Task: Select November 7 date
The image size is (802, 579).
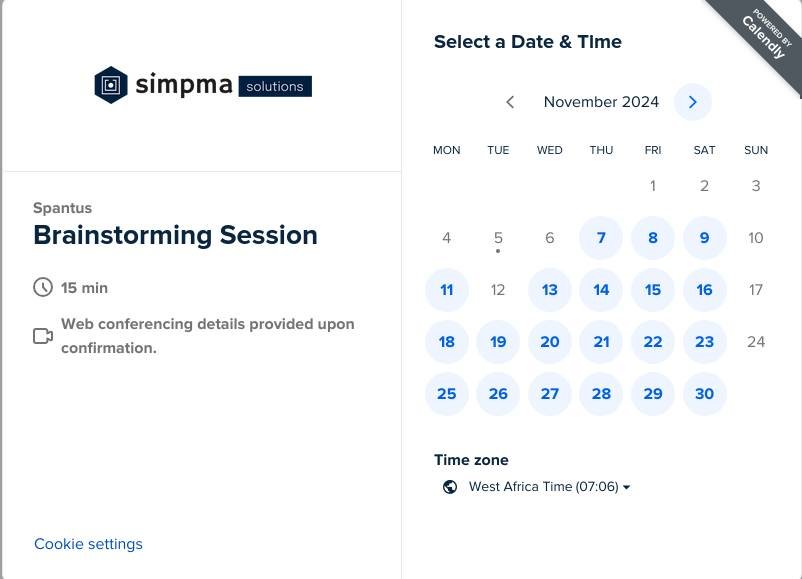Action: click(x=601, y=238)
